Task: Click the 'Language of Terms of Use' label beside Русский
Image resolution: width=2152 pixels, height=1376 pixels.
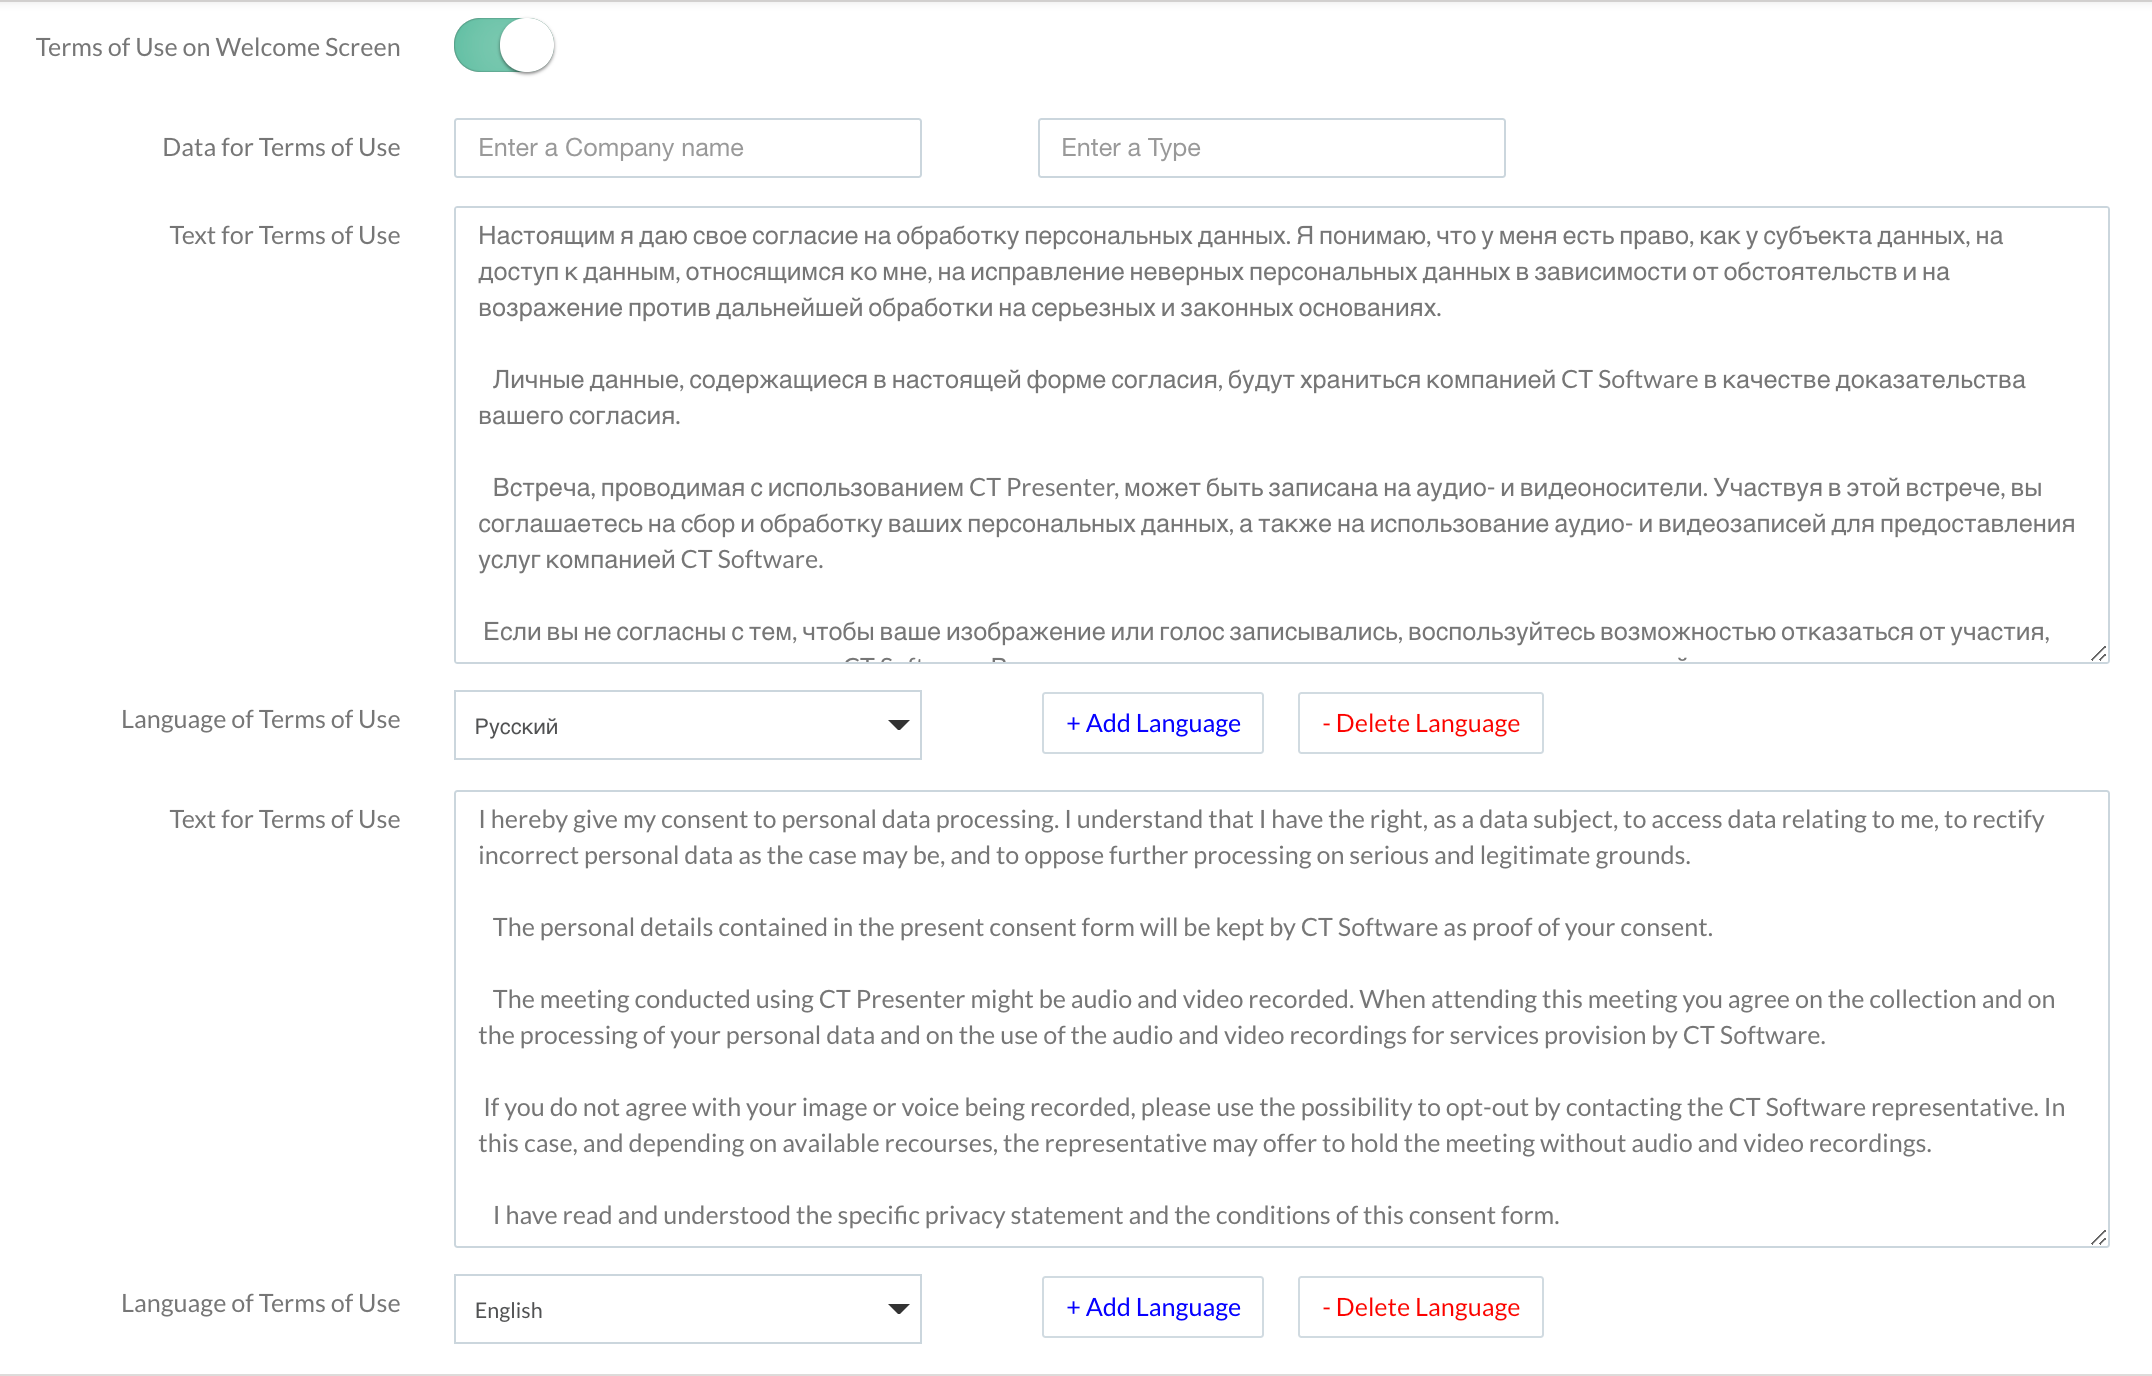Action: pos(260,719)
